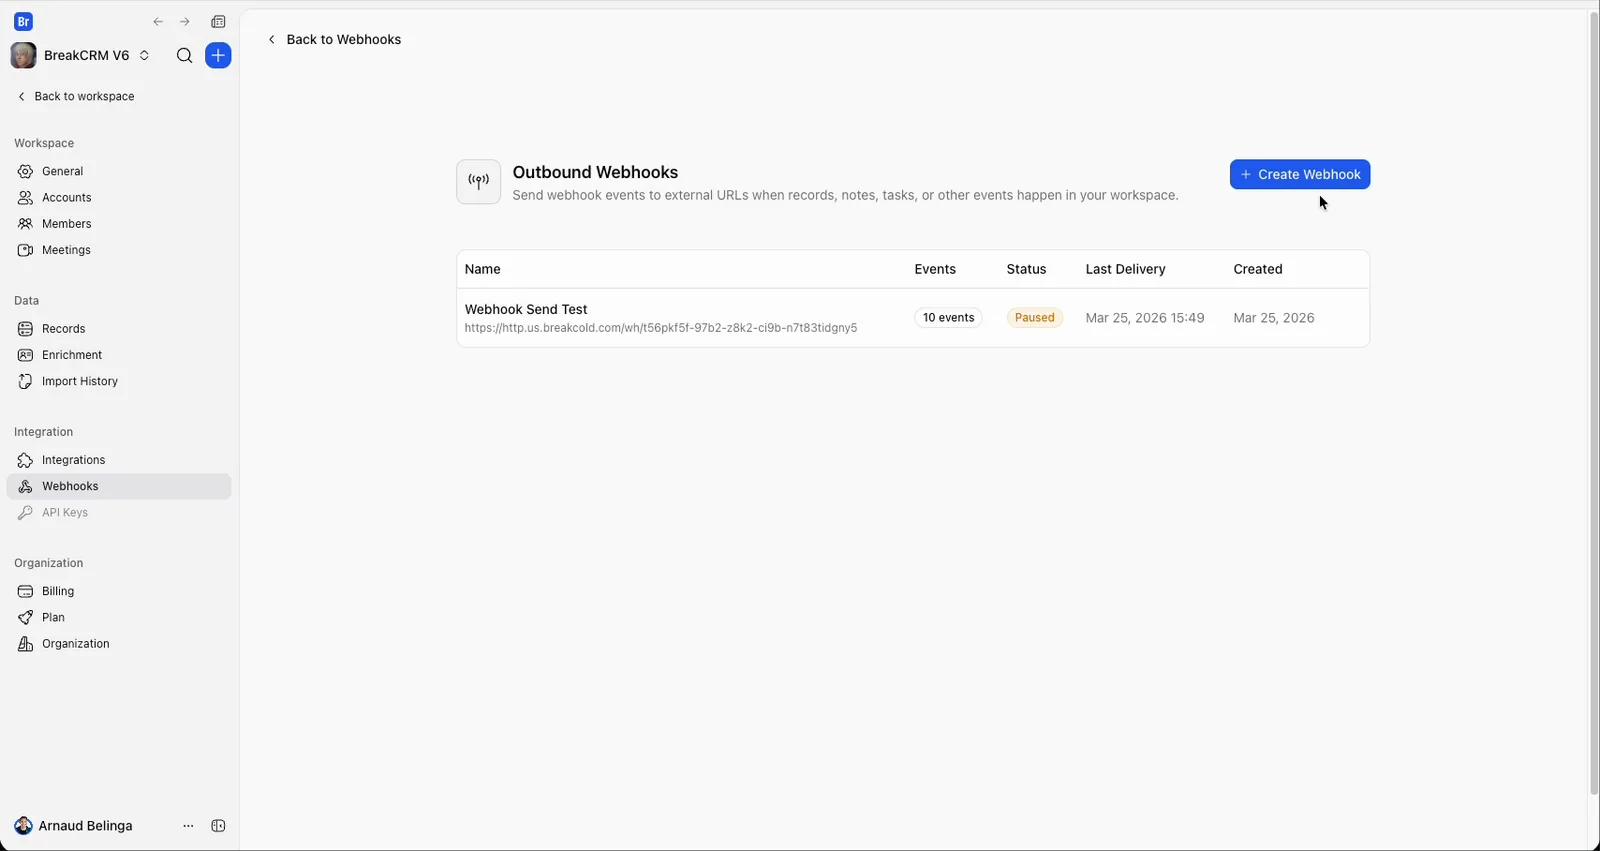
Task: Open Accounts settings
Action: (x=118, y=198)
